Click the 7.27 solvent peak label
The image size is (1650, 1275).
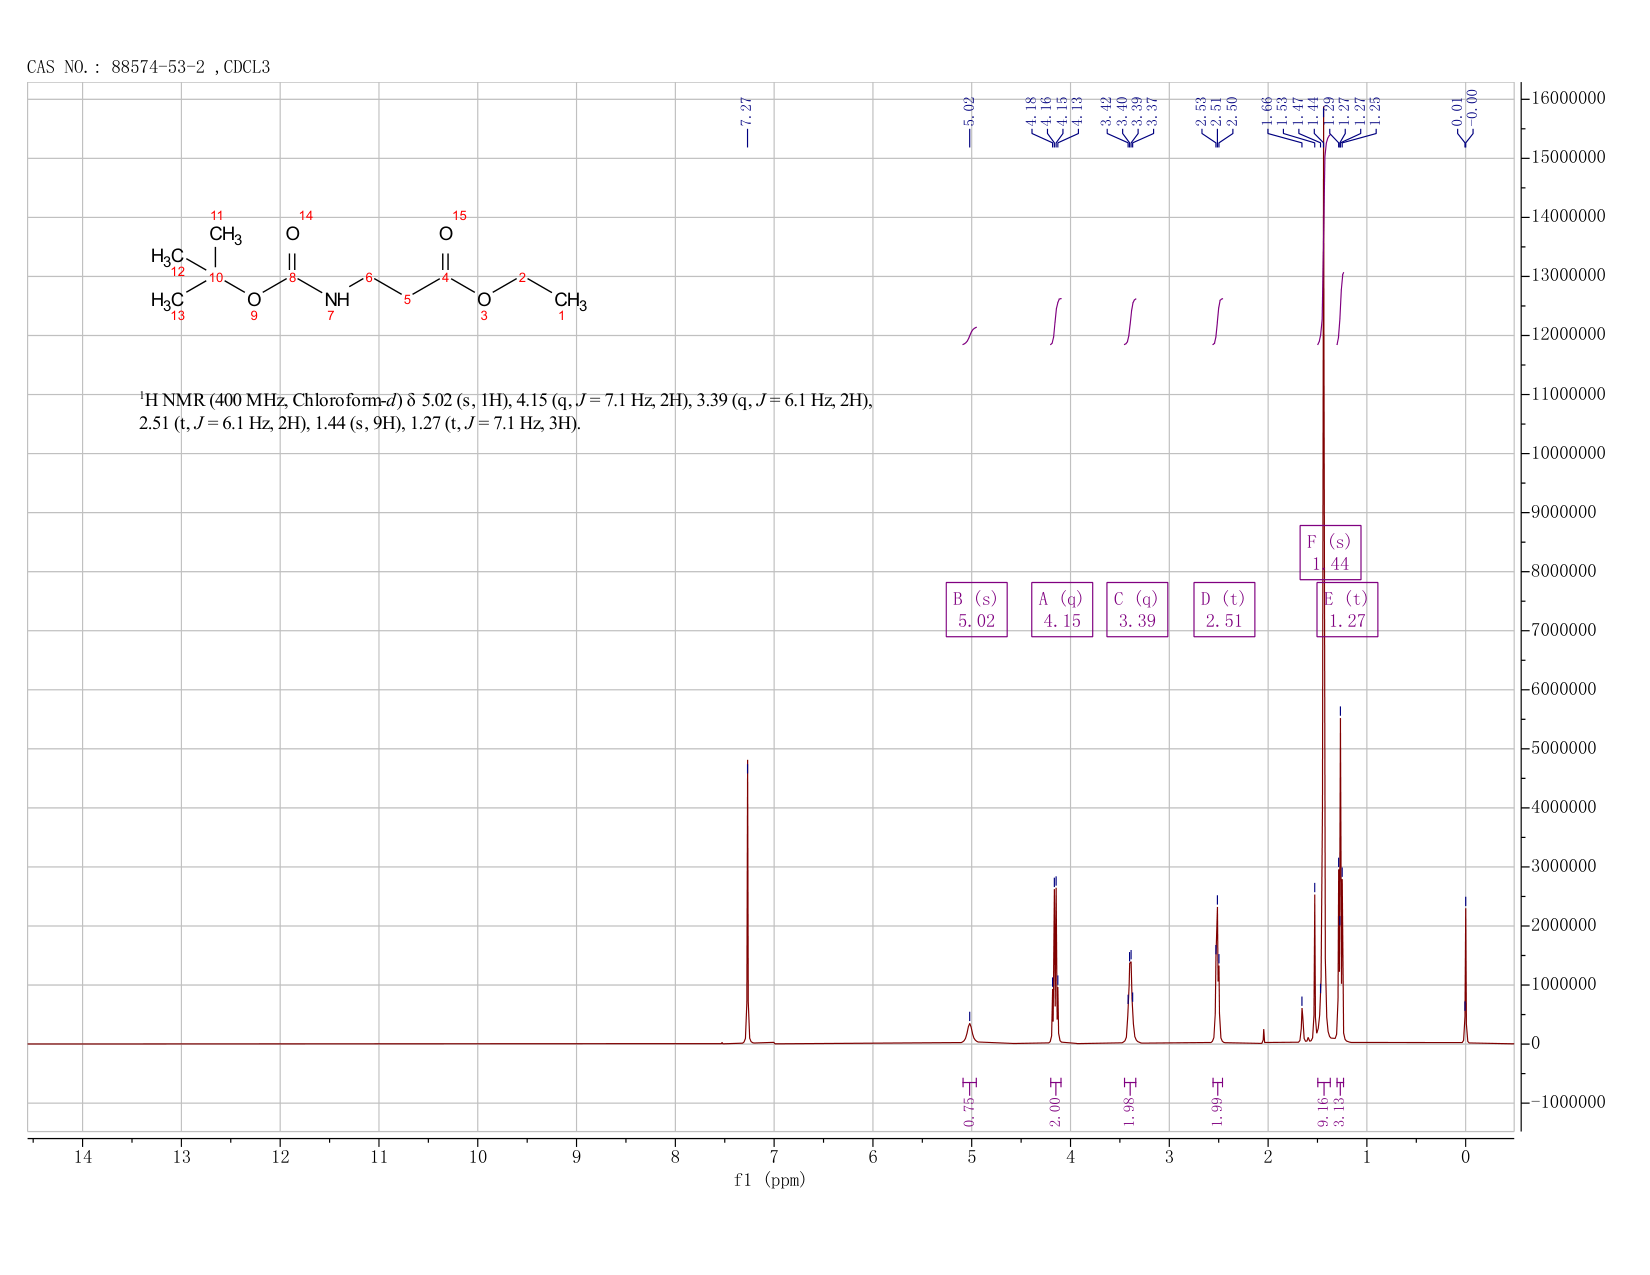(747, 111)
